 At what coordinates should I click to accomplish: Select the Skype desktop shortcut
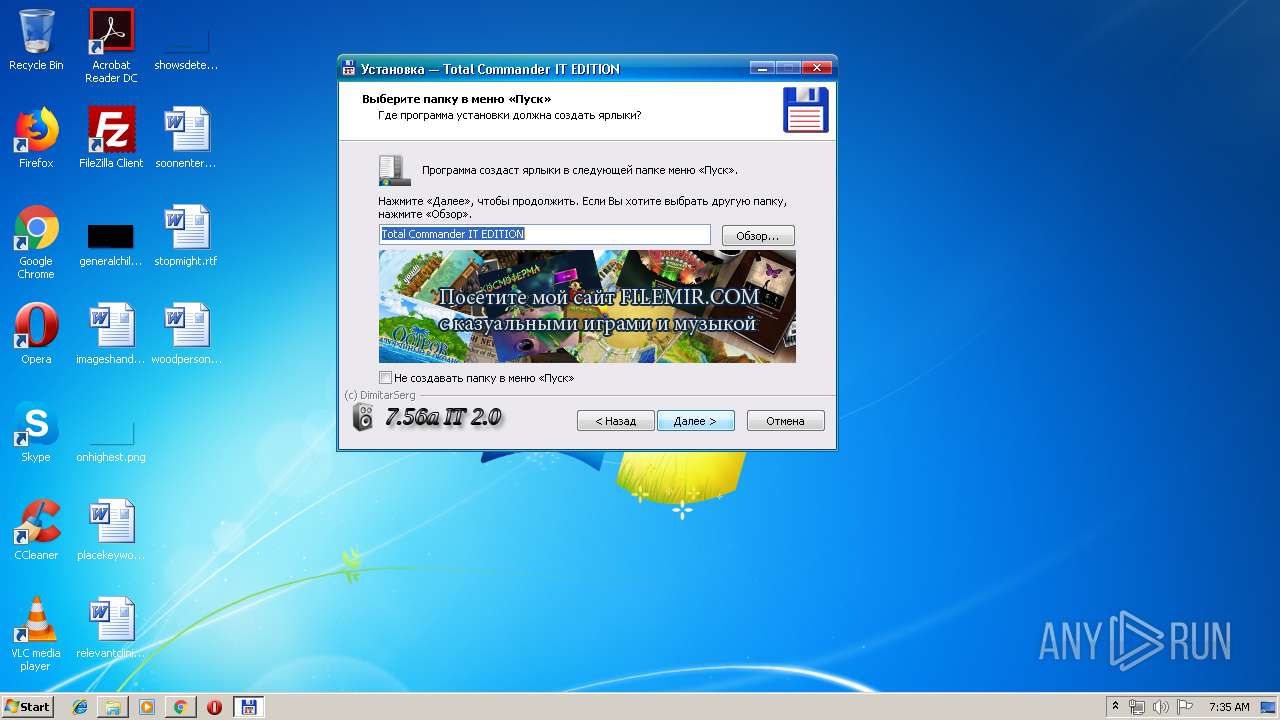coord(36,432)
